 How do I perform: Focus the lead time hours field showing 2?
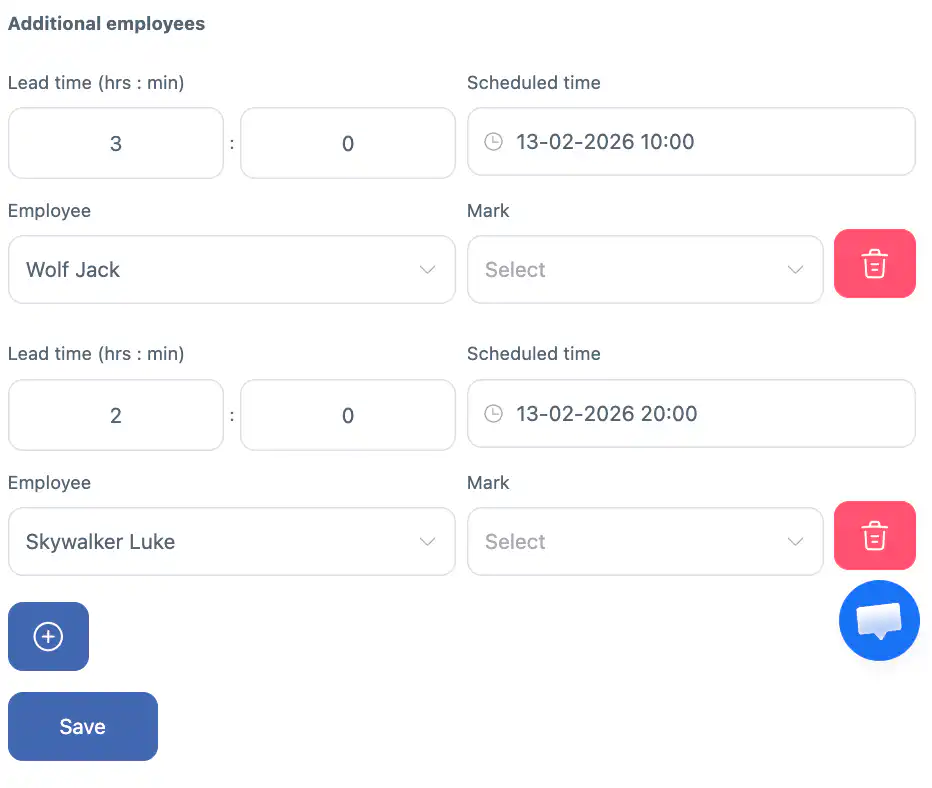coord(116,416)
